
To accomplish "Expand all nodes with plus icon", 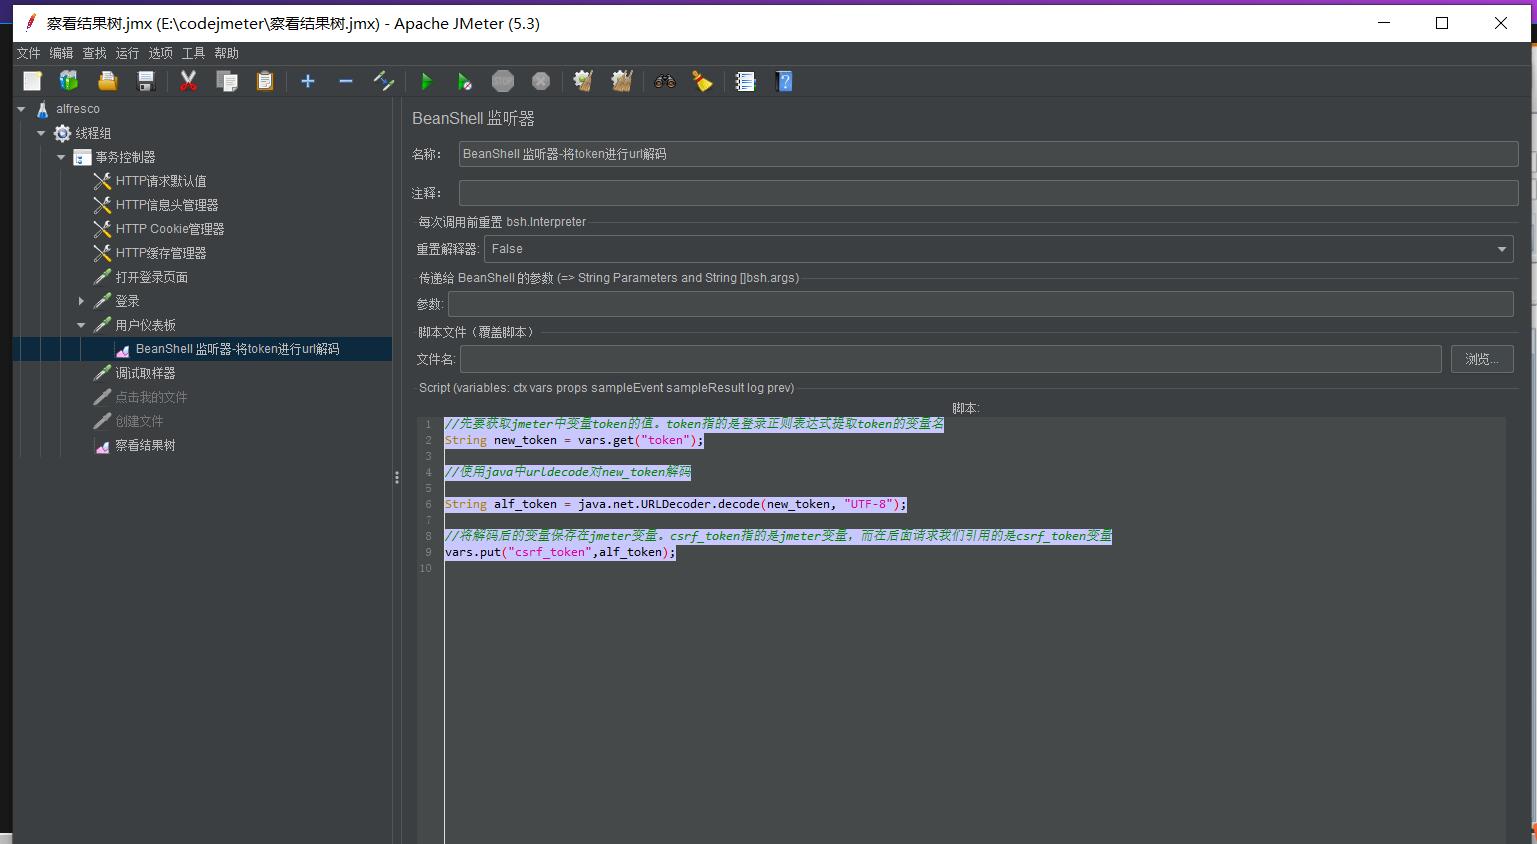I will tap(308, 81).
